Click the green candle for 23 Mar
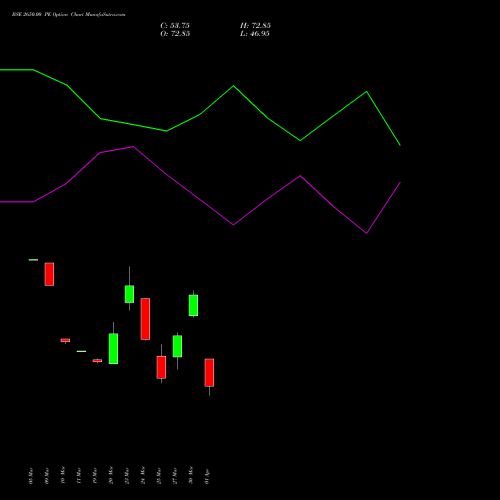This screenshot has height=500, width=500. (x=129, y=294)
